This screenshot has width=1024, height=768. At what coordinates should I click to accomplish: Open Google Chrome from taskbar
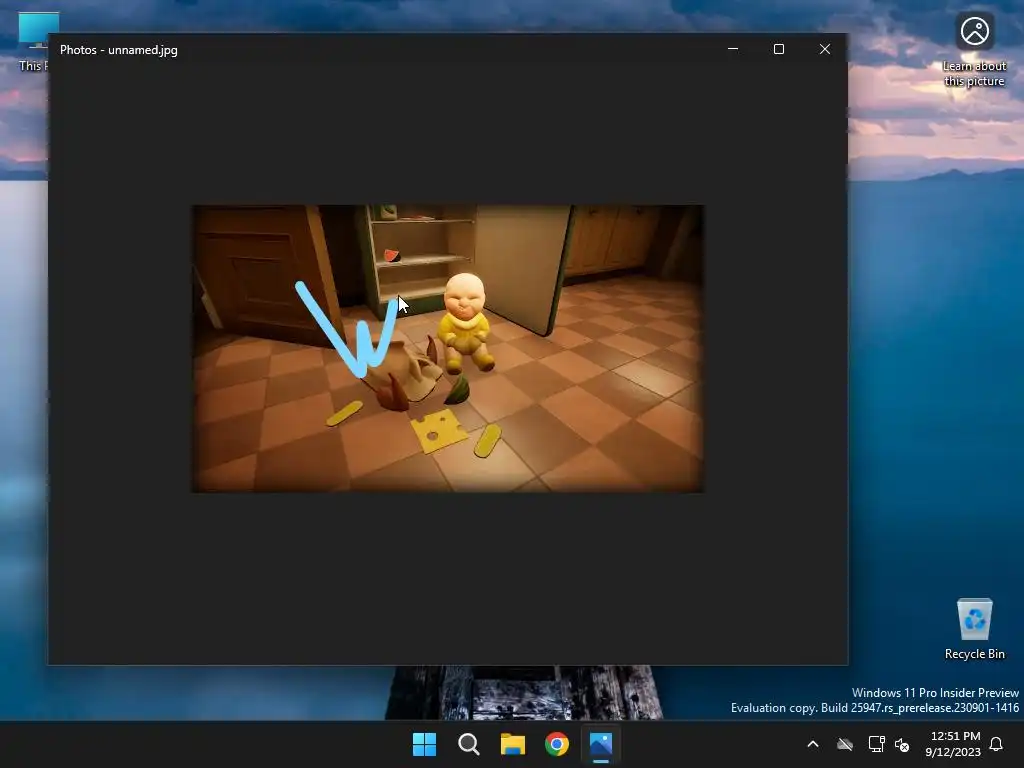(556, 744)
